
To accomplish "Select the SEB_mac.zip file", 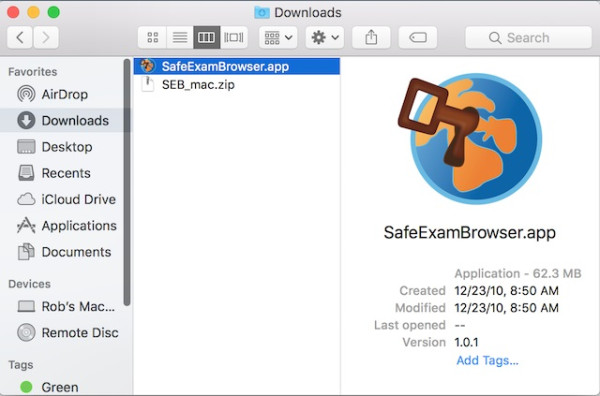I will tap(236, 85).
